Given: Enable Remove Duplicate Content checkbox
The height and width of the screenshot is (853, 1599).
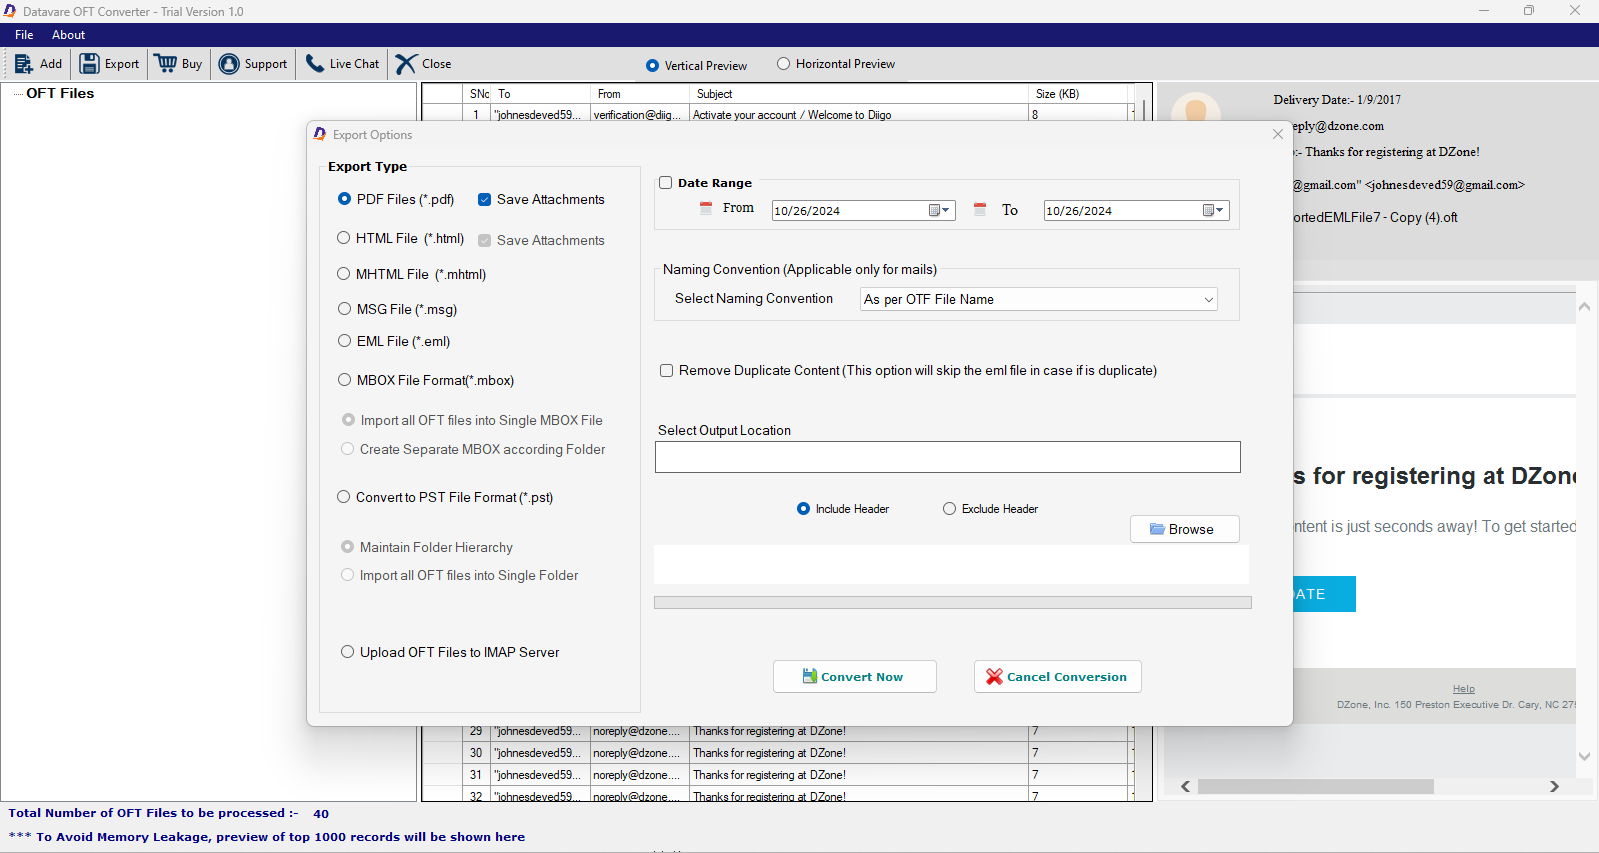Looking at the screenshot, I should coord(666,370).
